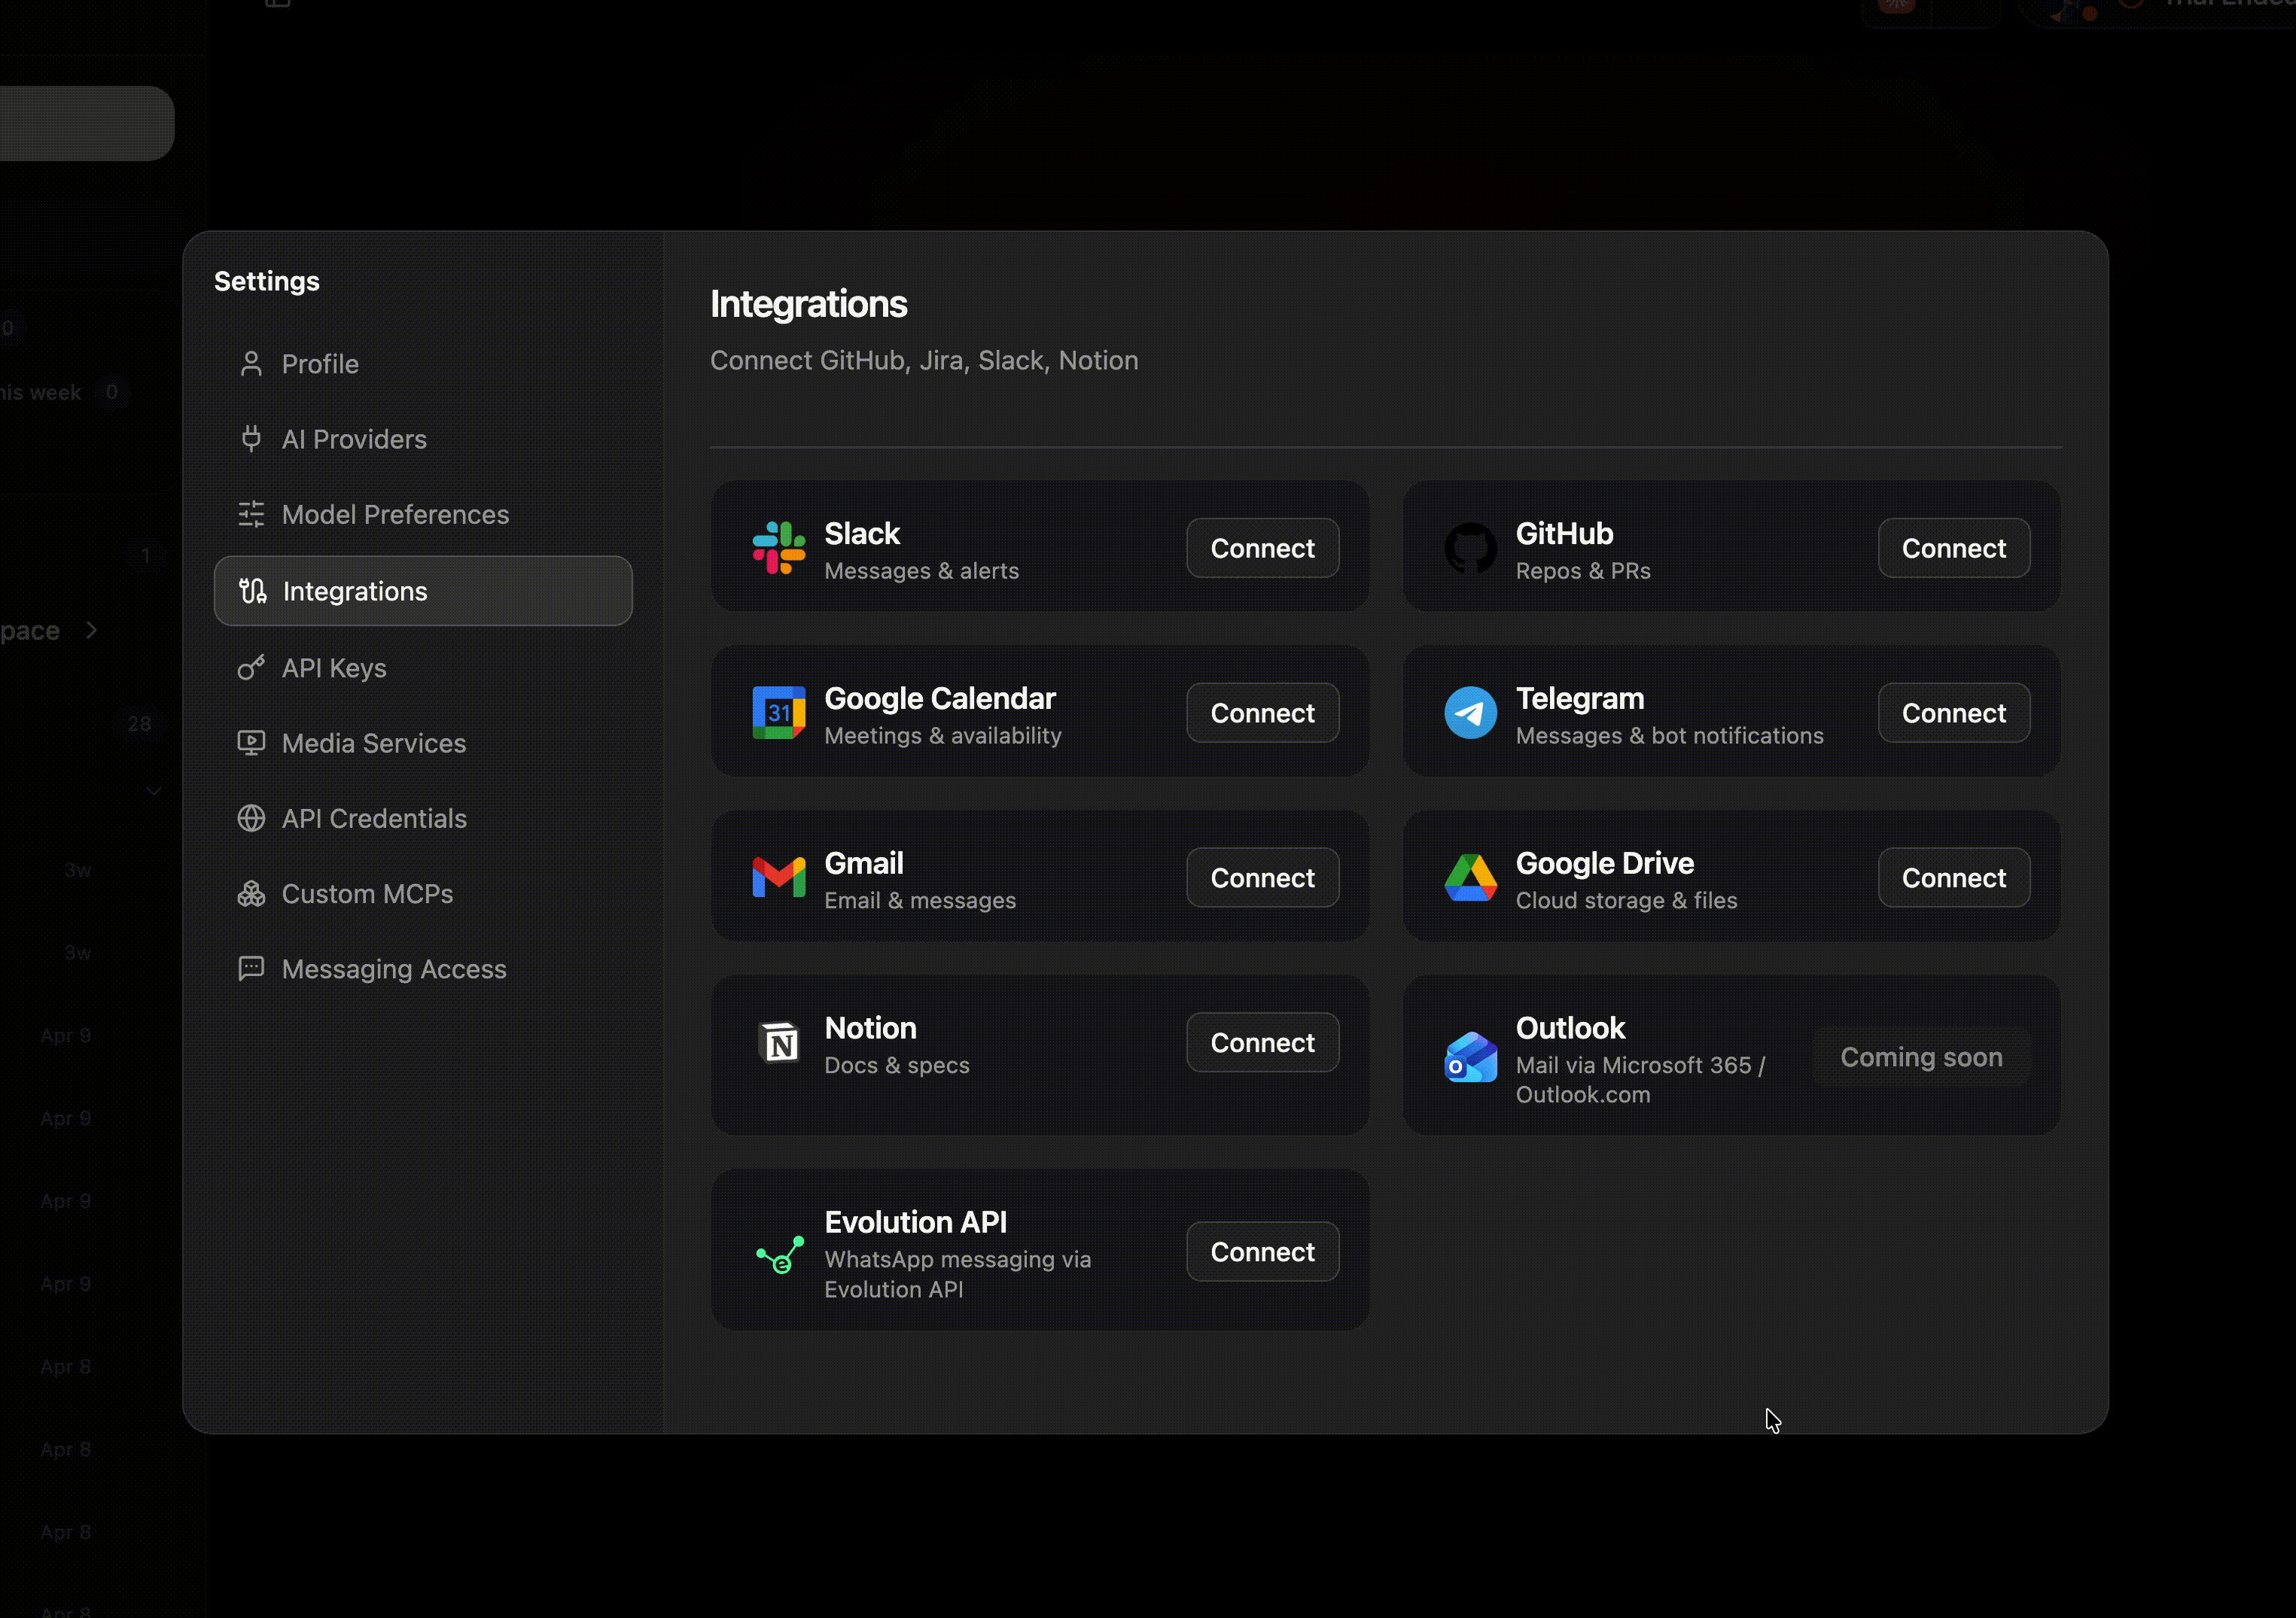The width and height of the screenshot is (2296, 1618).
Task: Connect the Google Calendar integration
Action: tap(1262, 713)
